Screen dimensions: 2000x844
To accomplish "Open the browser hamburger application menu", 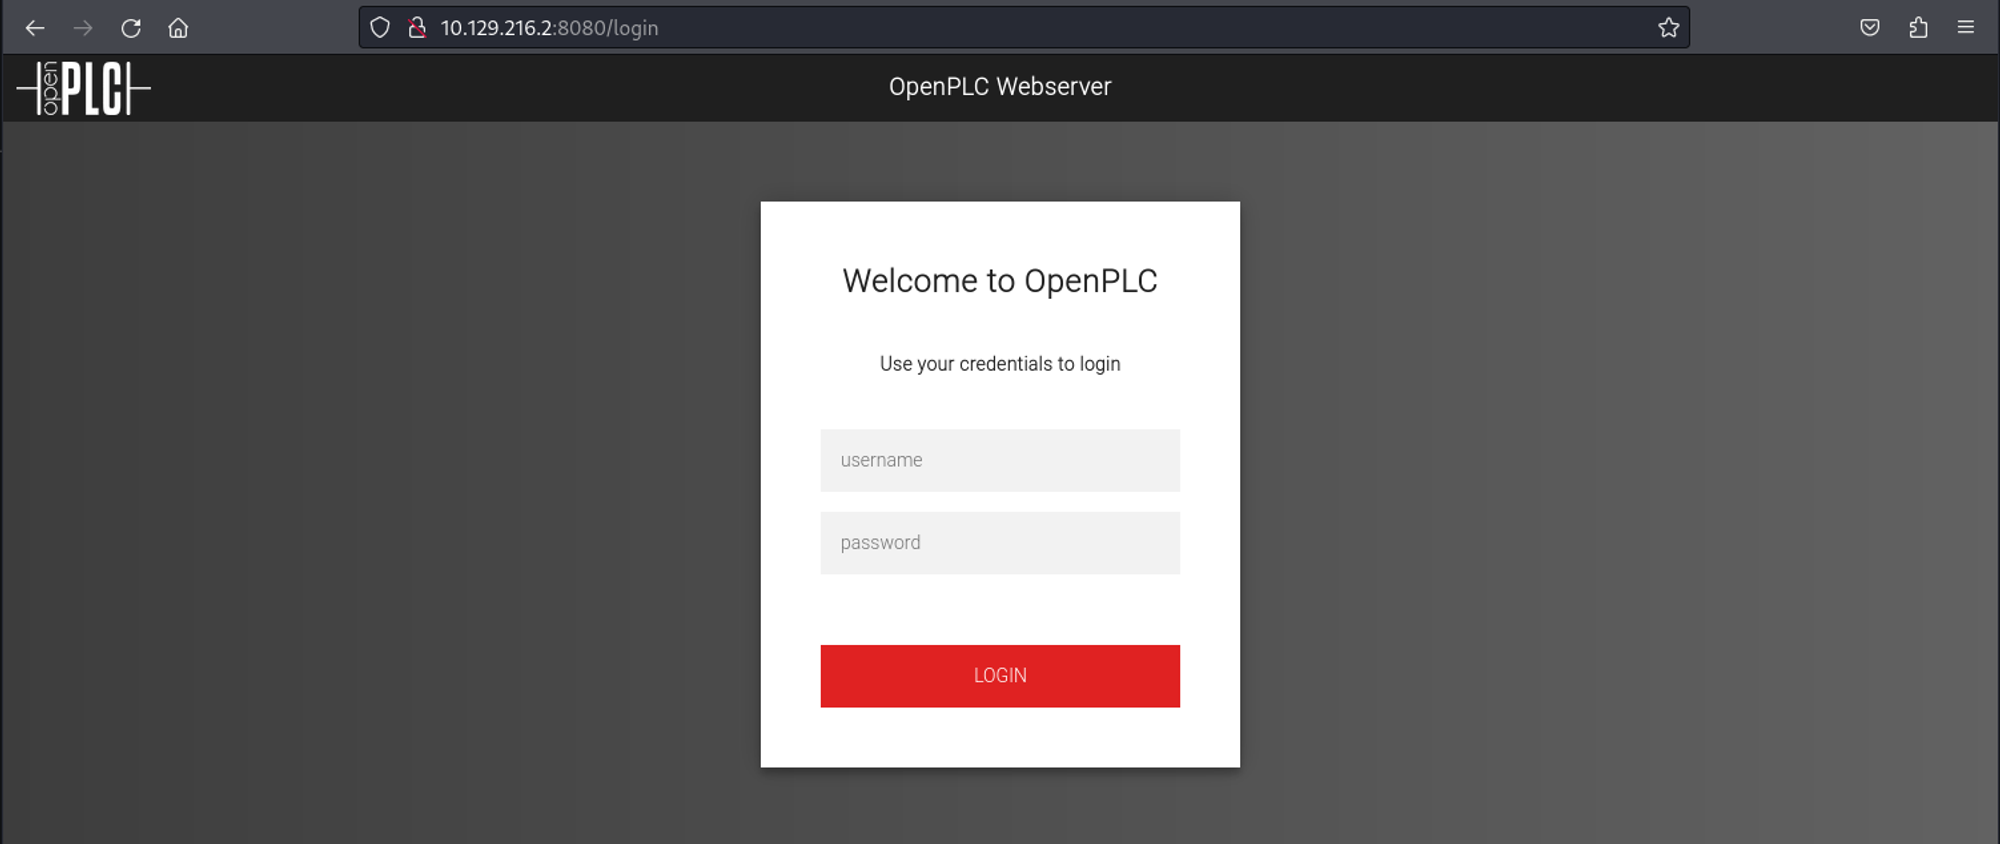I will click(x=1966, y=28).
